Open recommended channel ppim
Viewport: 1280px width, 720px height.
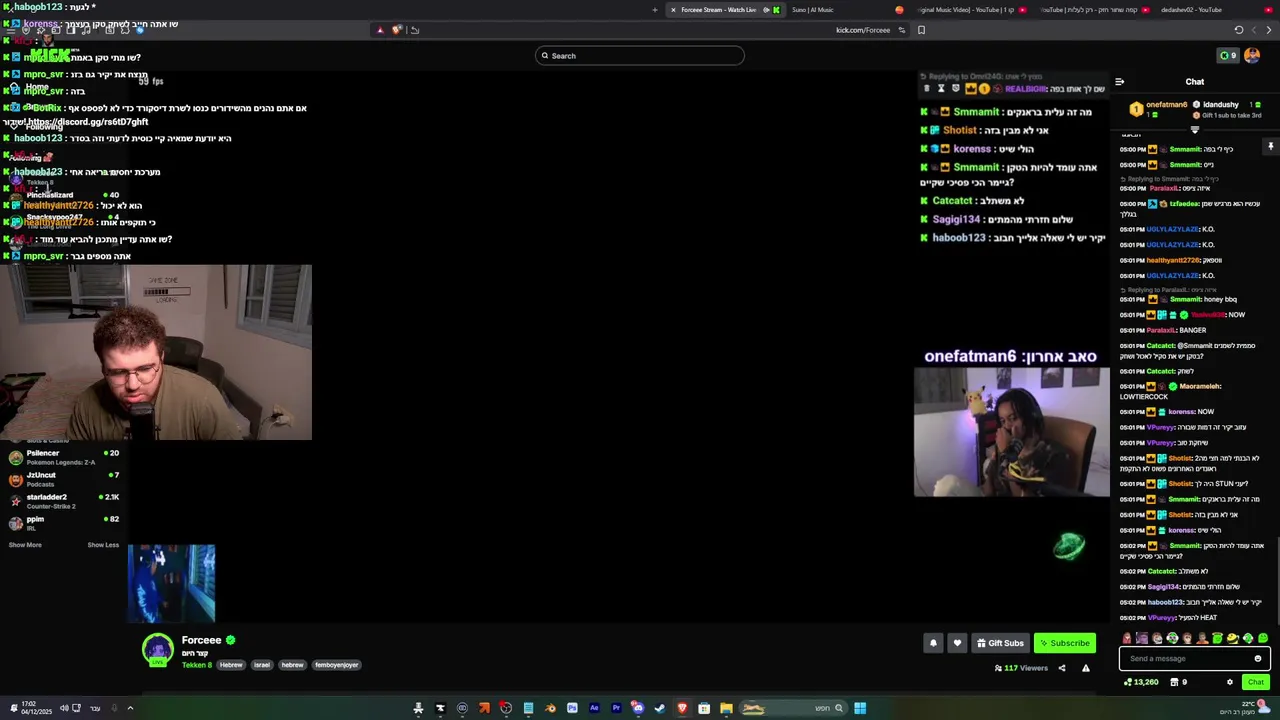coord(62,523)
